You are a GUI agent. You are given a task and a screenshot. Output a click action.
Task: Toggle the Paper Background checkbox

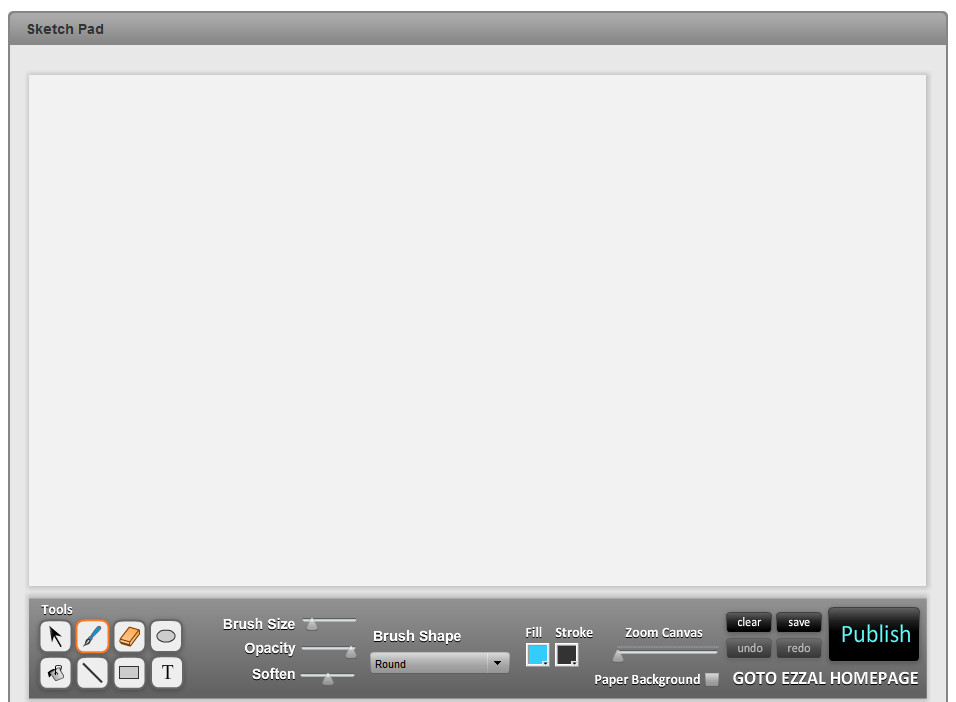click(x=712, y=679)
